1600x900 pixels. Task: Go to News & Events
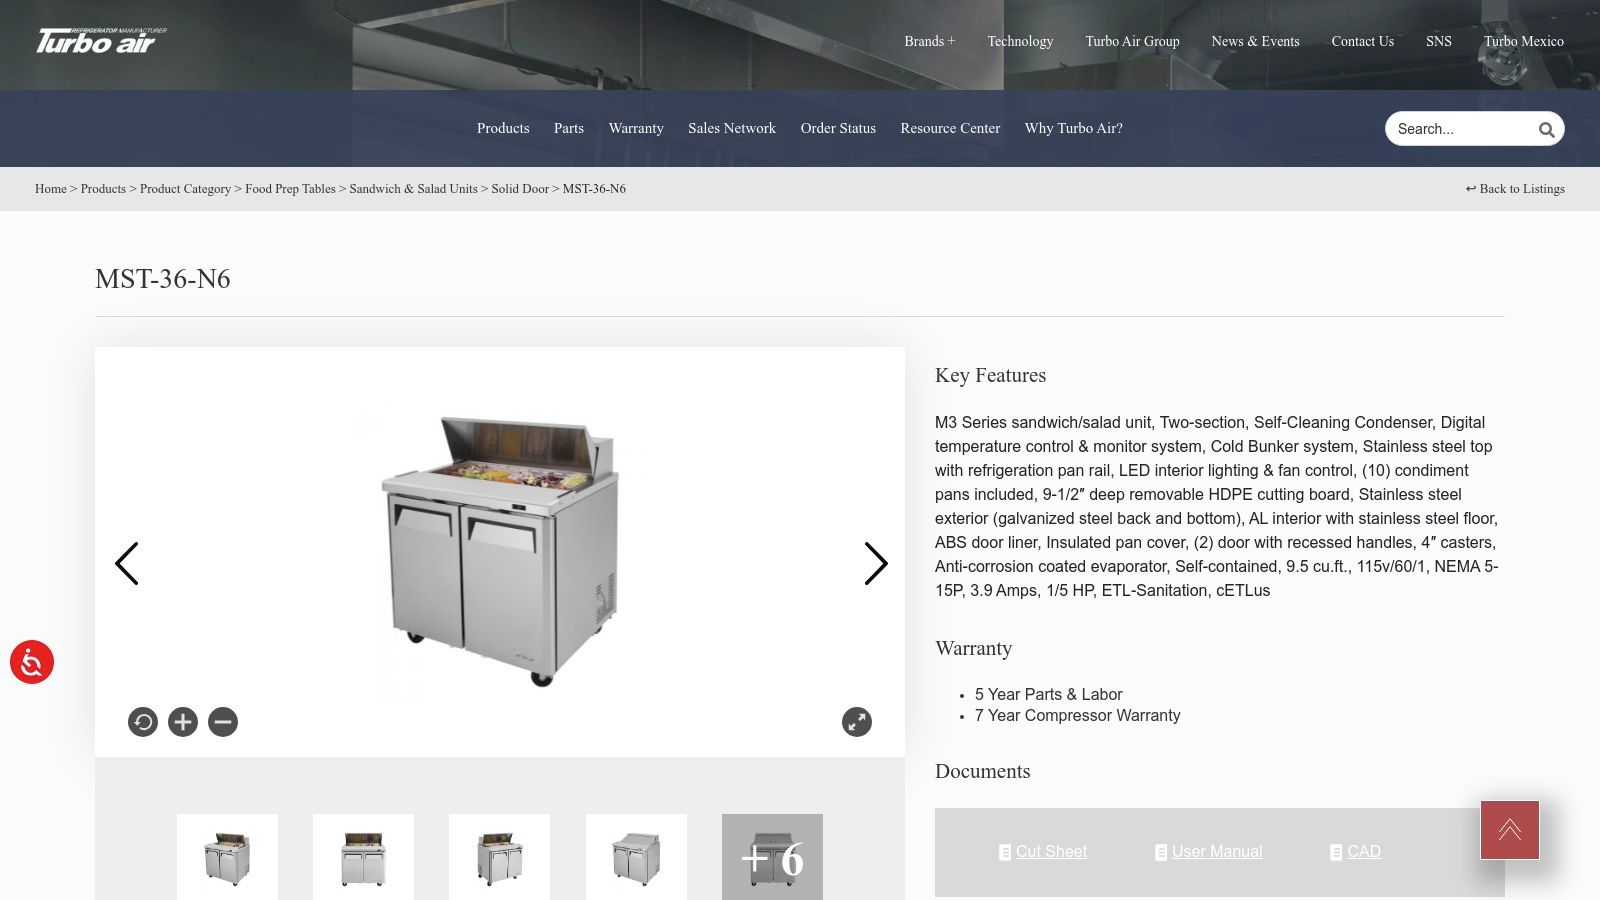tap(1255, 41)
